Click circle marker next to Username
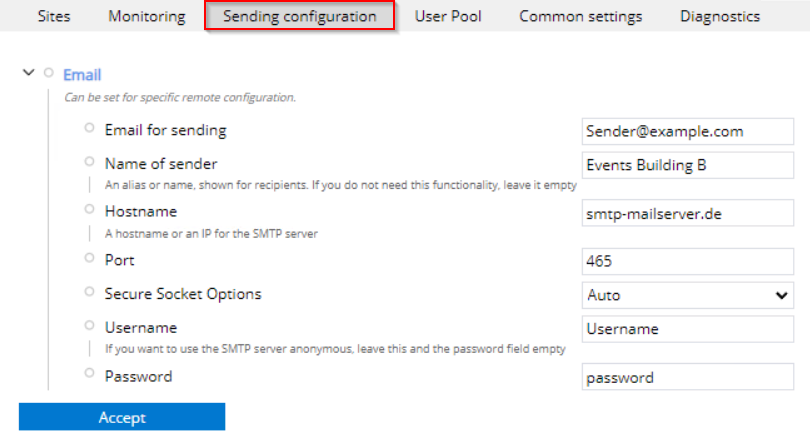The image size is (810, 437). click(90, 325)
